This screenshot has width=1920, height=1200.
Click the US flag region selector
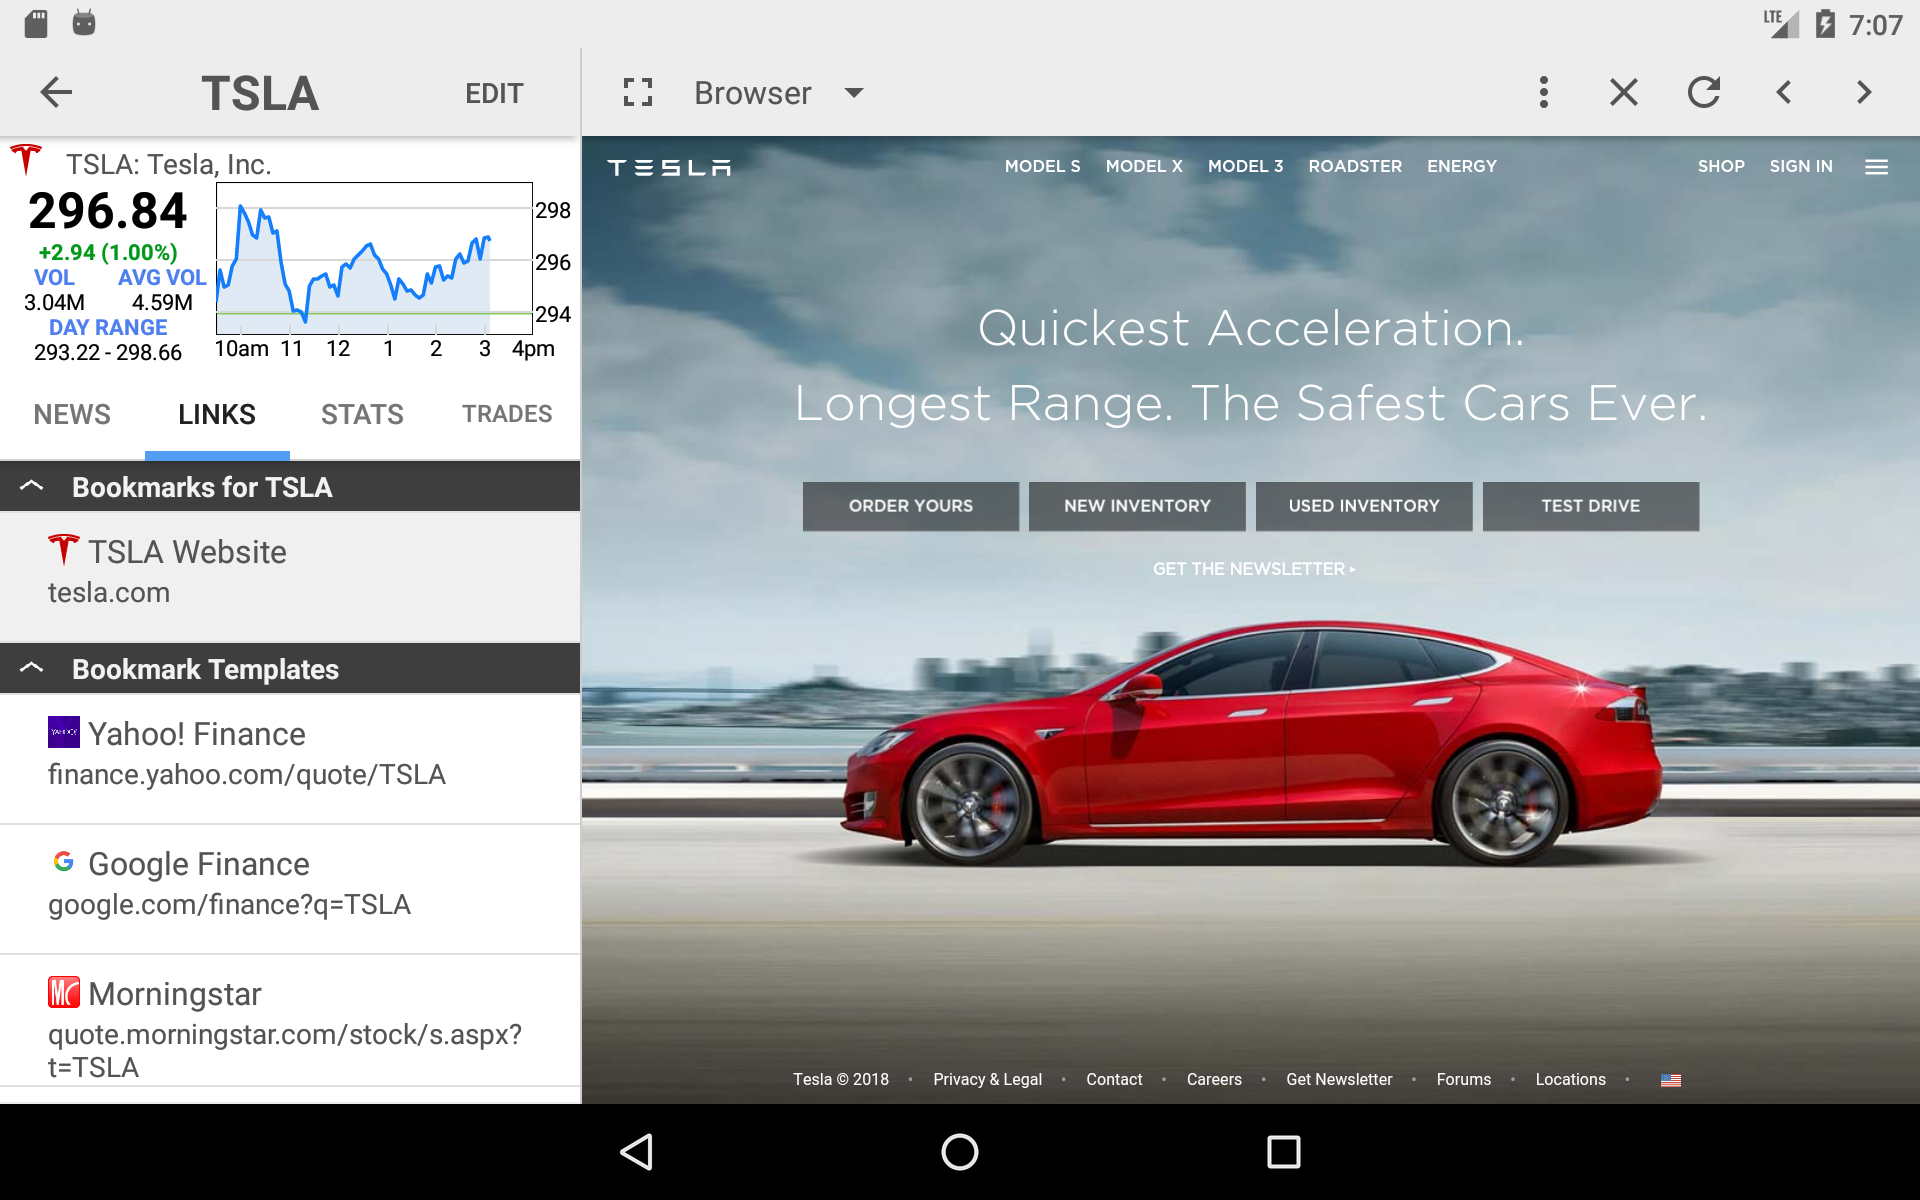1671,1080
